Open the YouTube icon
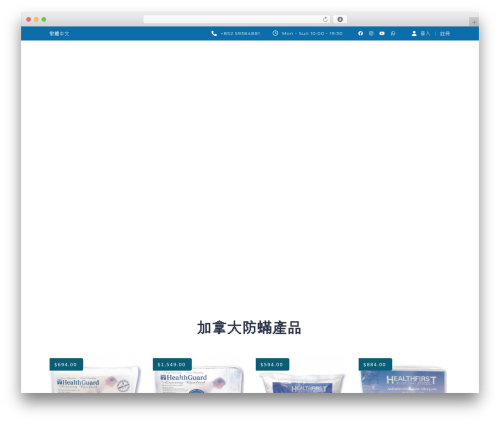The width and height of the screenshot is (500, 423). [x=382, y=33]
